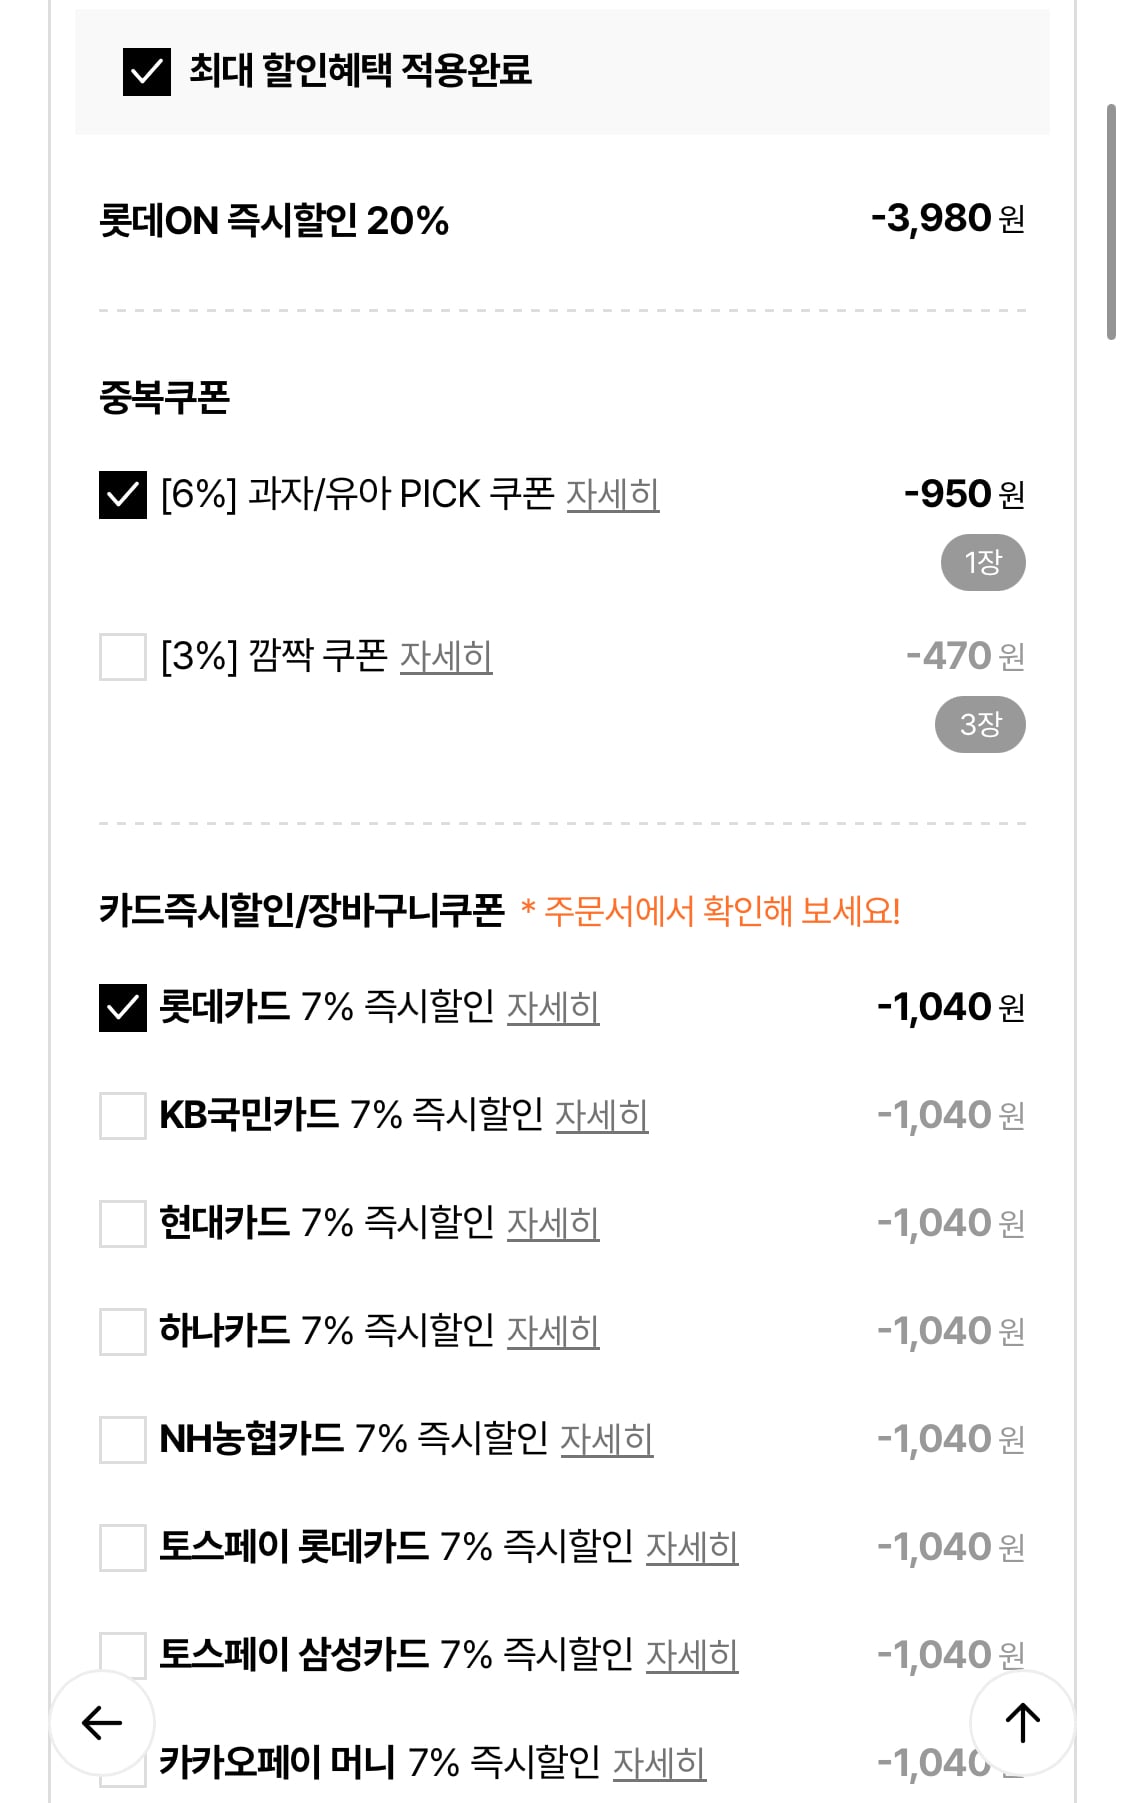Open 자세히 details for 과자/유아 PICK coupon
Screen dimensions: 1125x1803
click(x=614, y=494)
